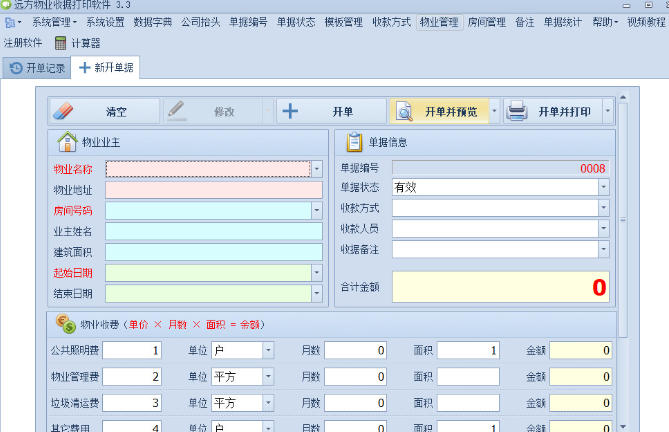Open the 房间管理 menu item
Image resolution: width=669 pixels, height=432 pixels.
(487, 22)
